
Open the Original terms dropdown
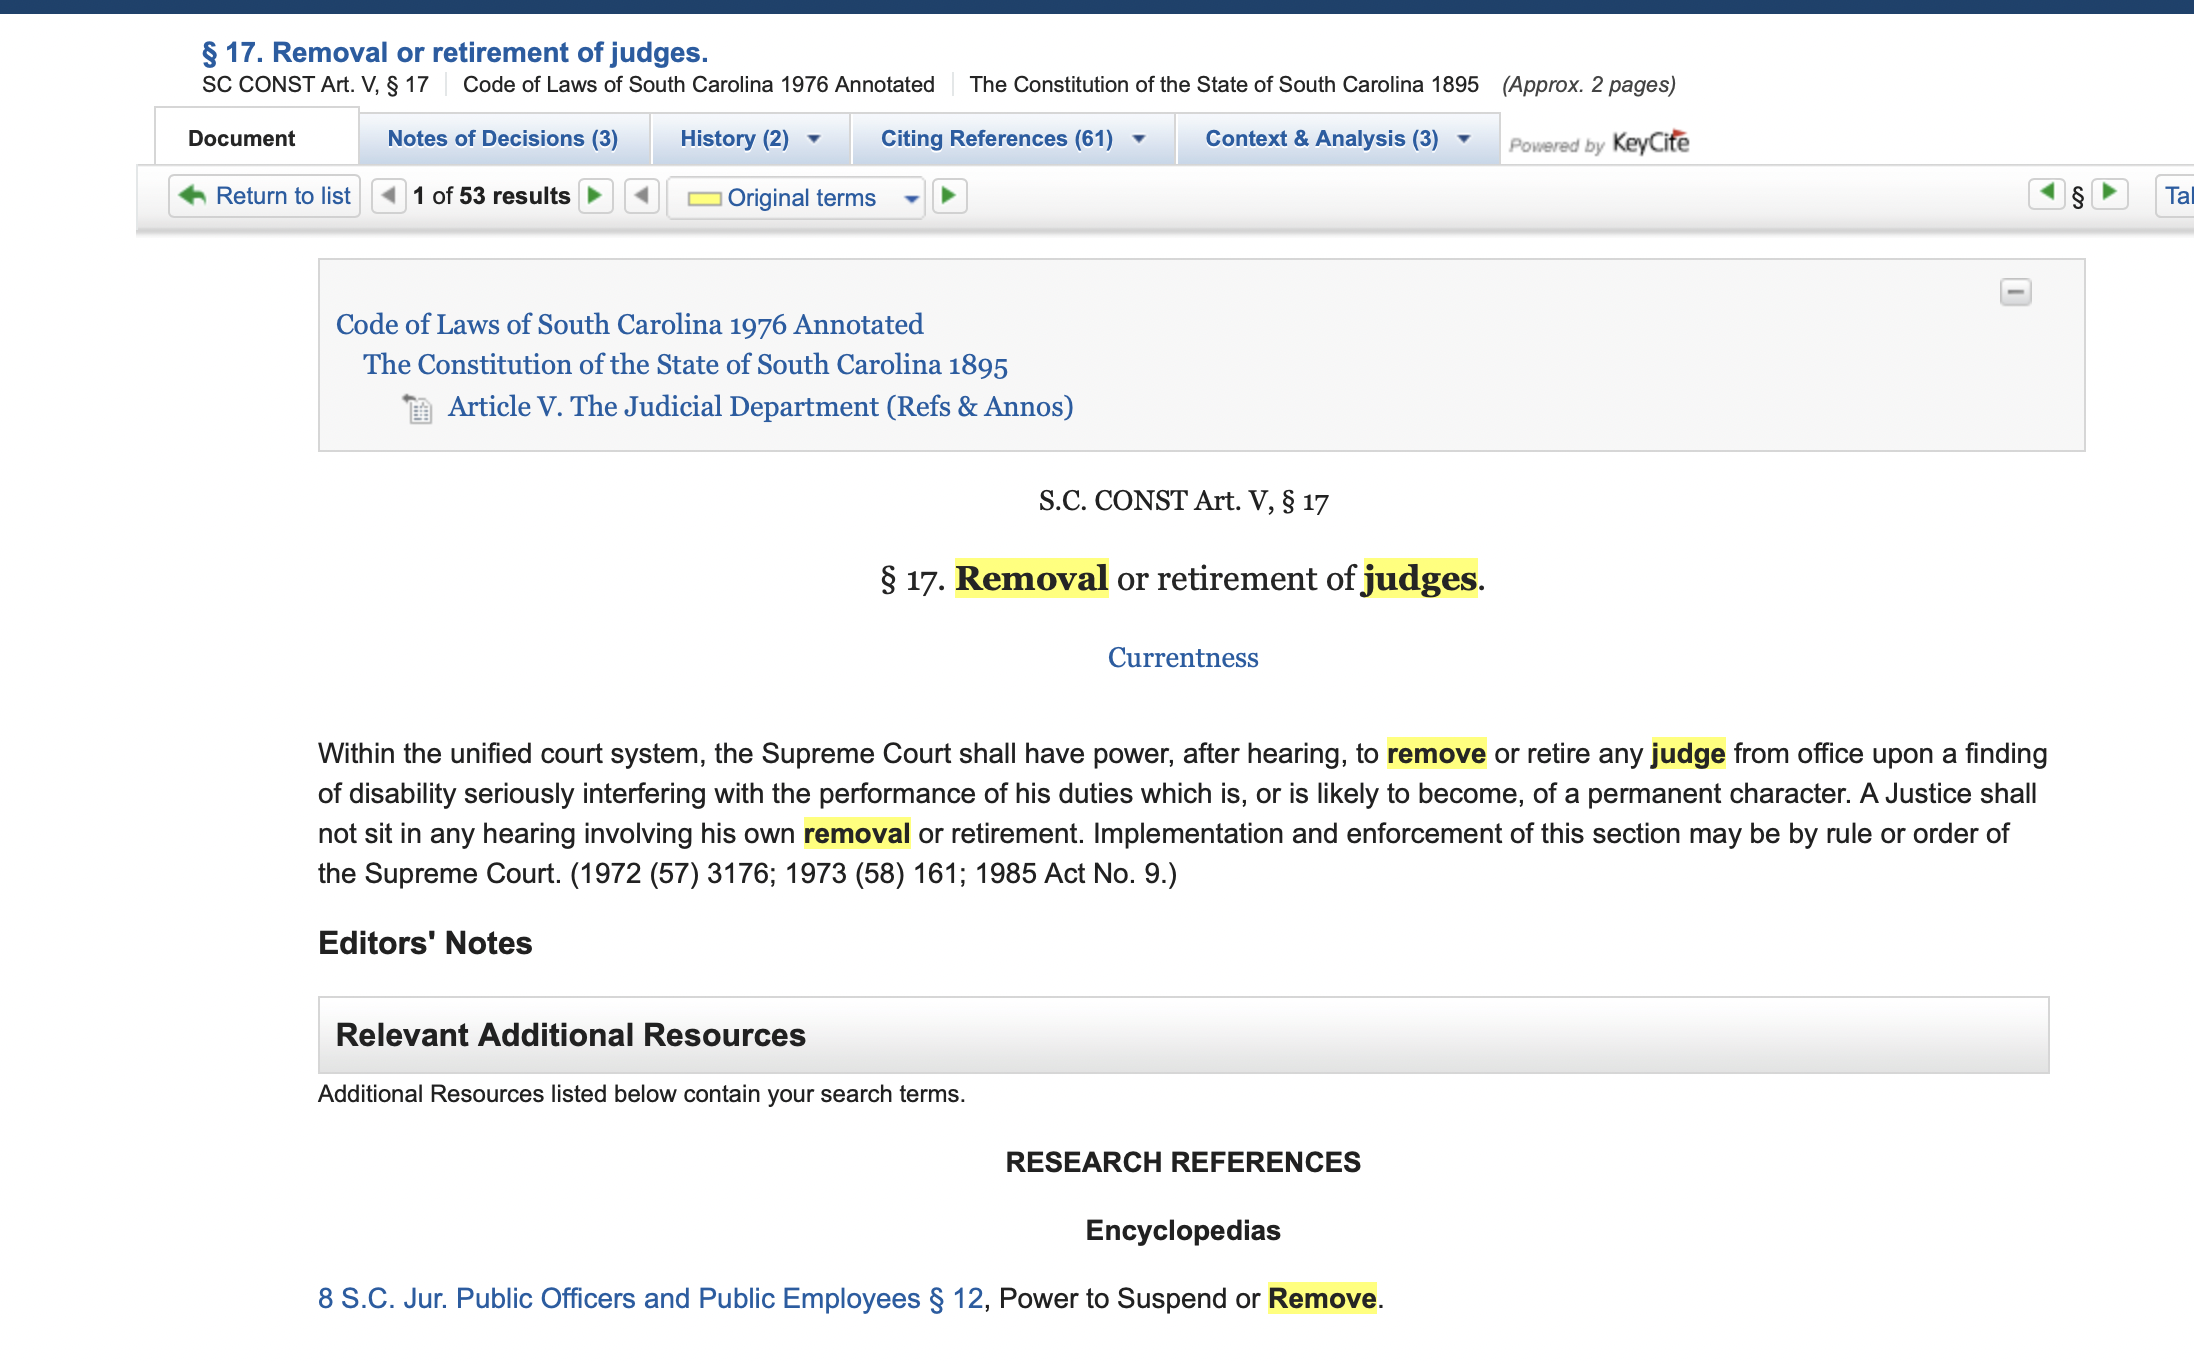[x=911, y=198]
